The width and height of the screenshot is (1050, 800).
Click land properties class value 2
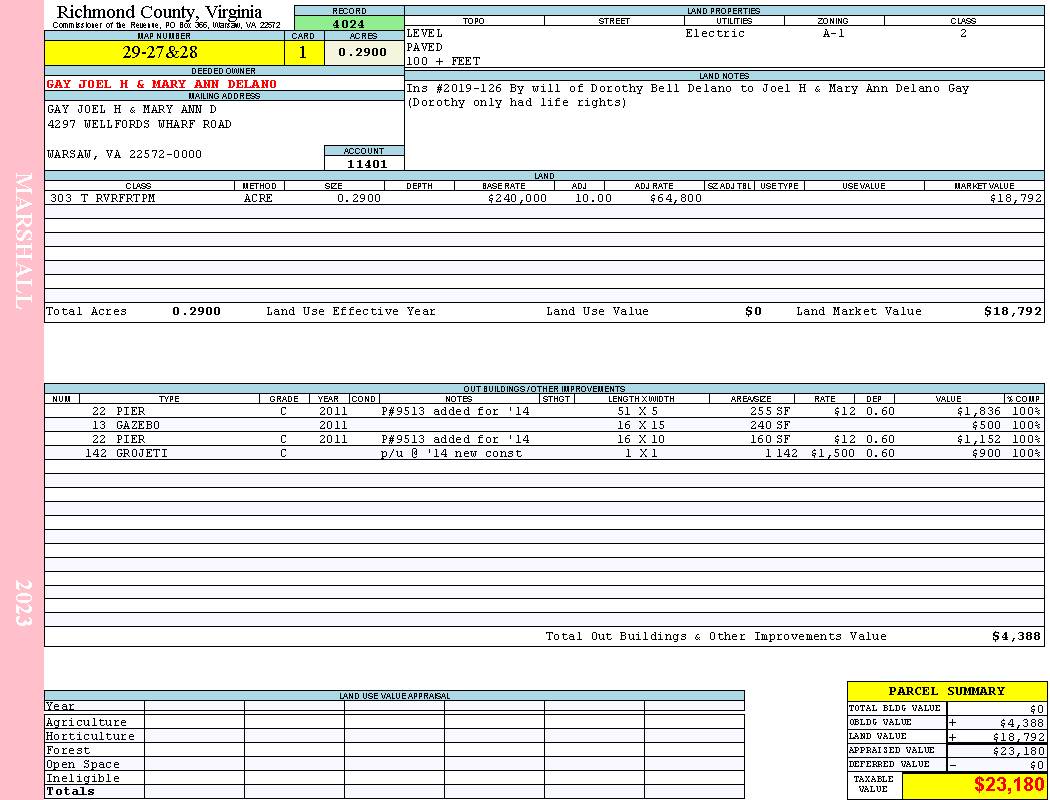point(964,33)
